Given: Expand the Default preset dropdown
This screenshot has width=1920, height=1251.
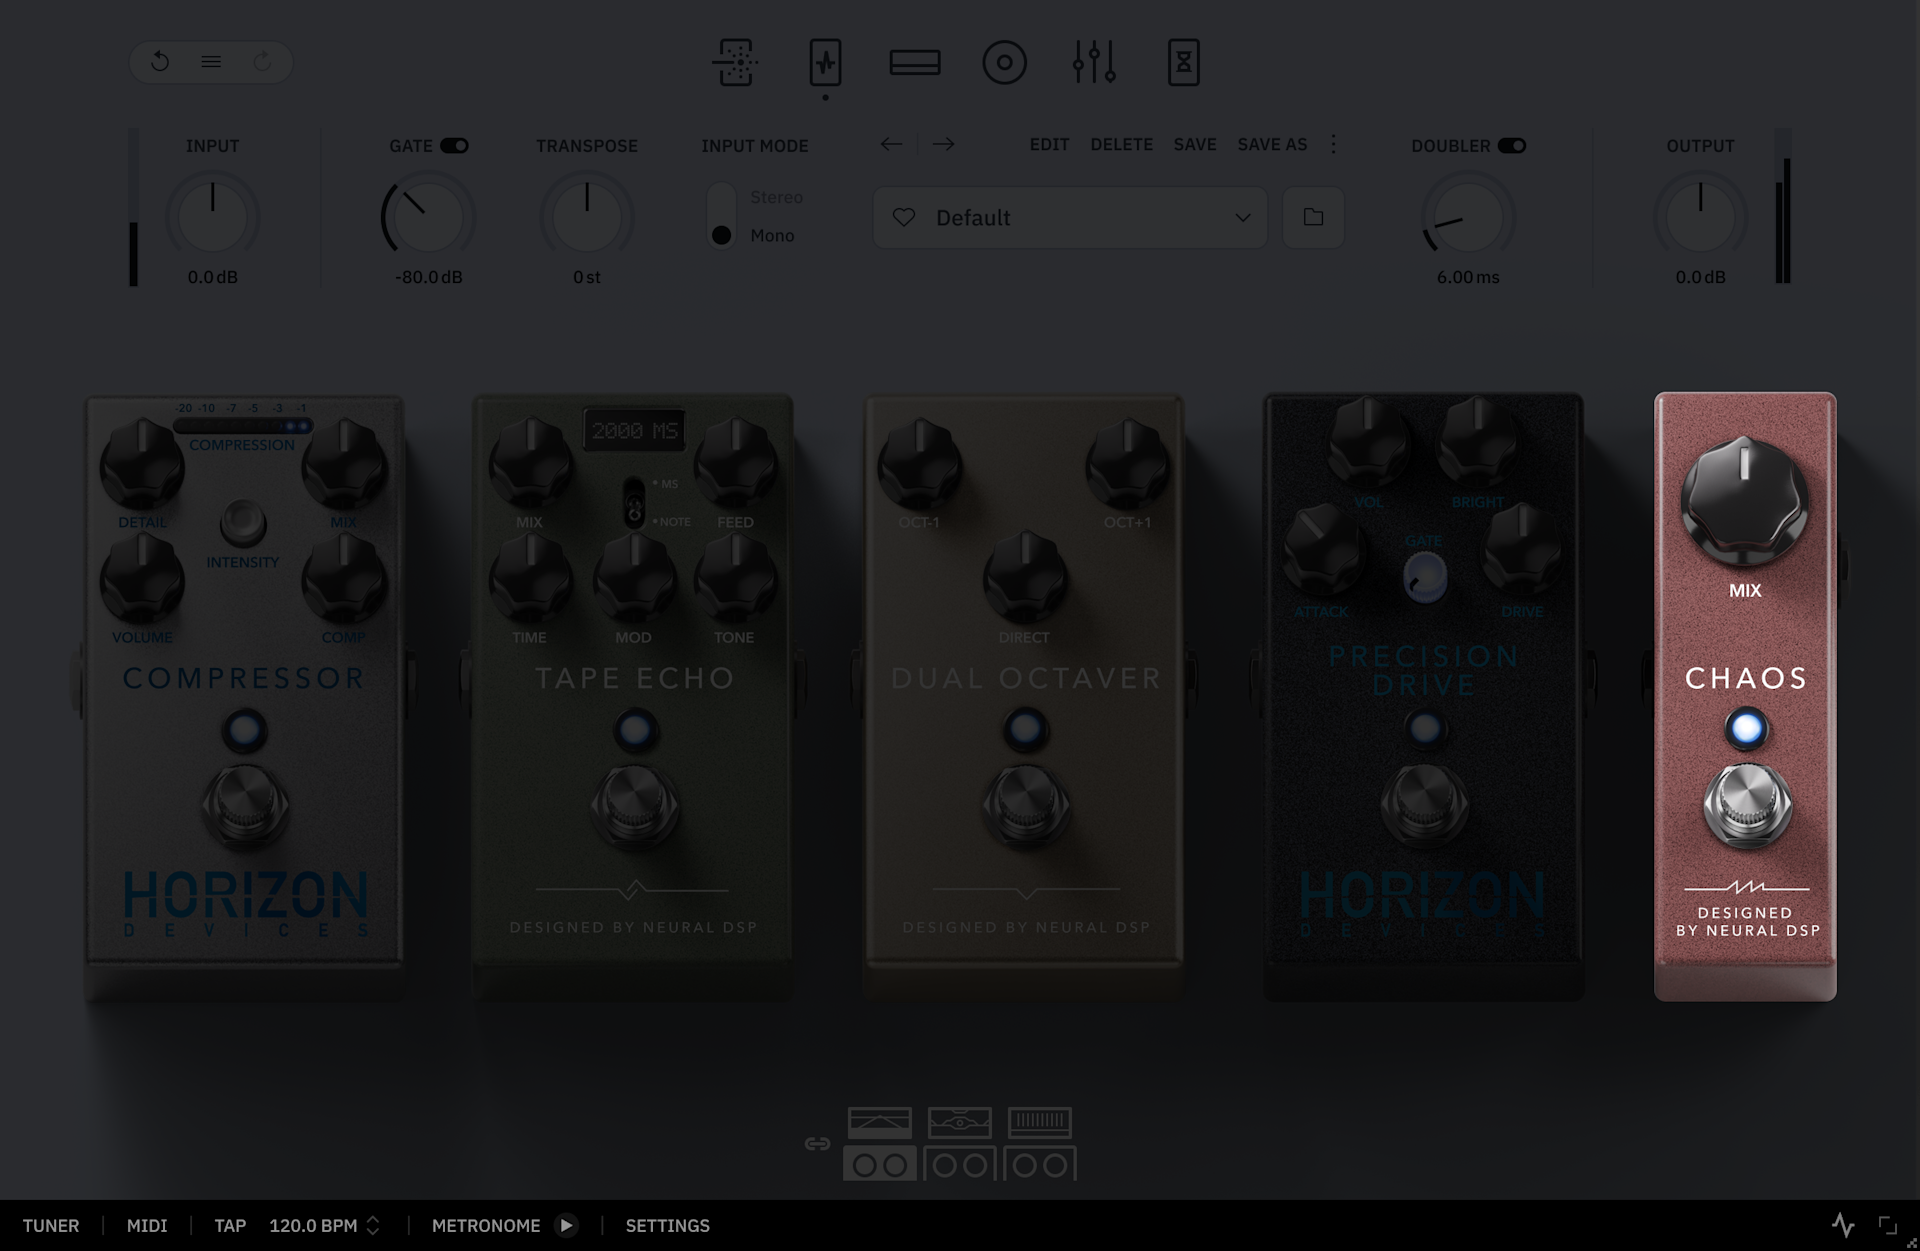Looking at the screenshot, I should coord(1070,217).
